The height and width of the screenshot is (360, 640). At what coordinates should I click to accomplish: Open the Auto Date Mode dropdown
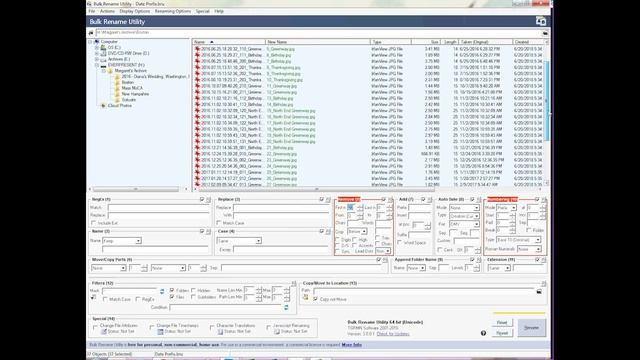pos(464,208)
